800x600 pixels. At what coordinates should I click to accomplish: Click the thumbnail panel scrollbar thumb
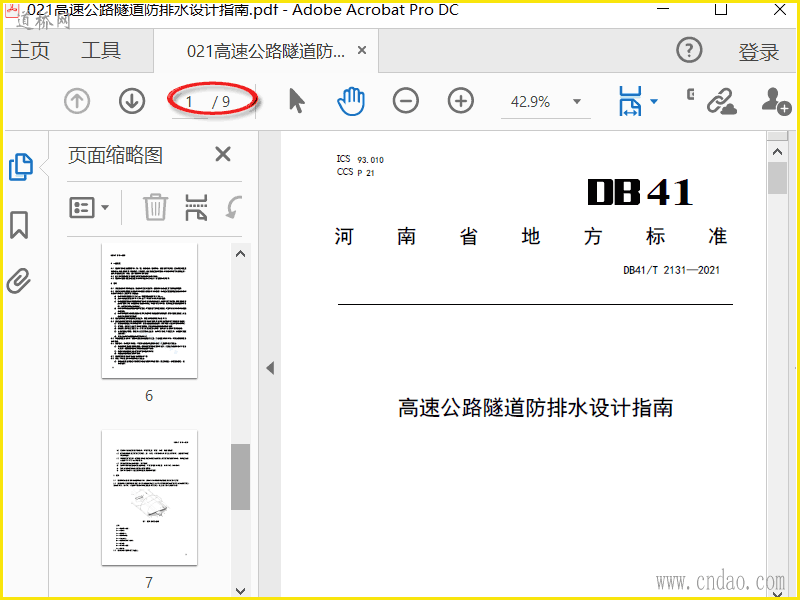(x=240, y=477)
